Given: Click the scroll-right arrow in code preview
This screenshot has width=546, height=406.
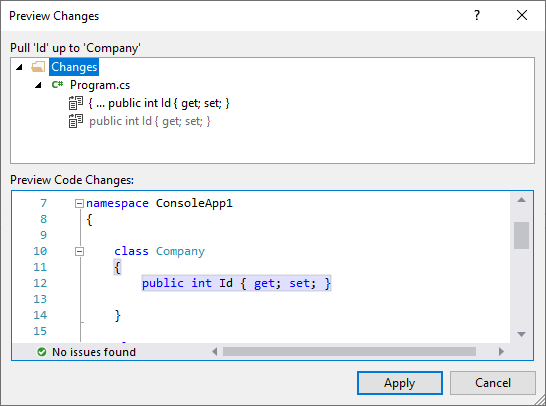Looking at the screenshot, I should click(x=501, y=352).
